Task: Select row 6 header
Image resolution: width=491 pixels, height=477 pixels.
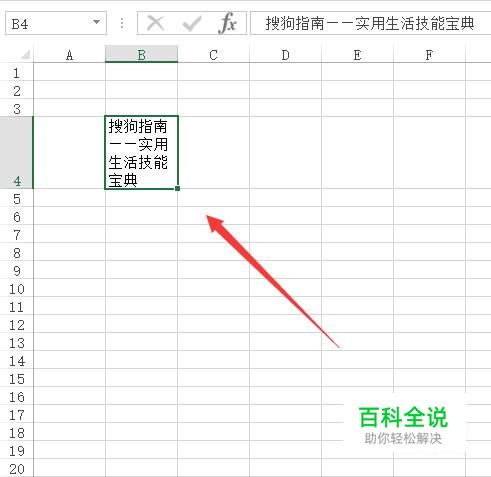Action: (x=17, y=216)
